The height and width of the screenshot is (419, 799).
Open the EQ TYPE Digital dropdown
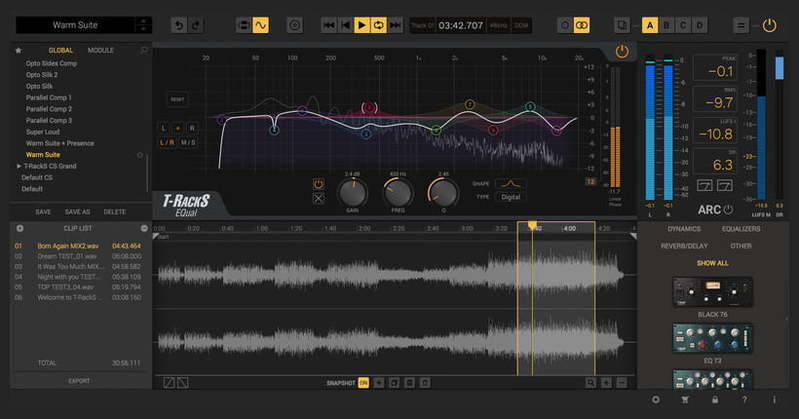(511, 198)
